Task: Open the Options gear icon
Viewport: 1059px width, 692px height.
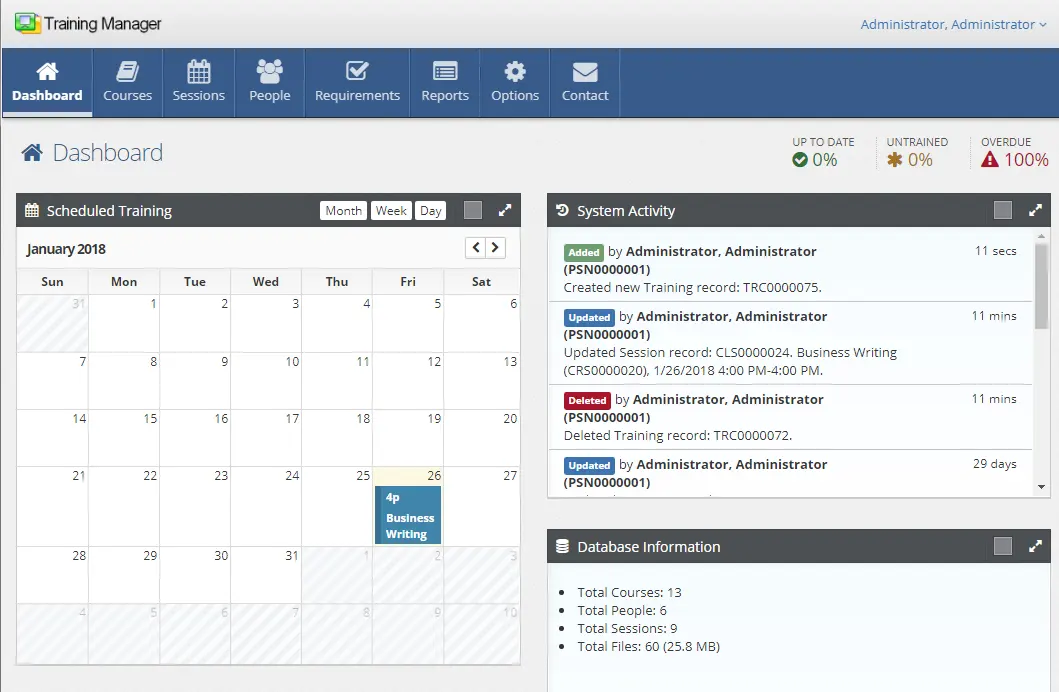Action: [514, 68]
